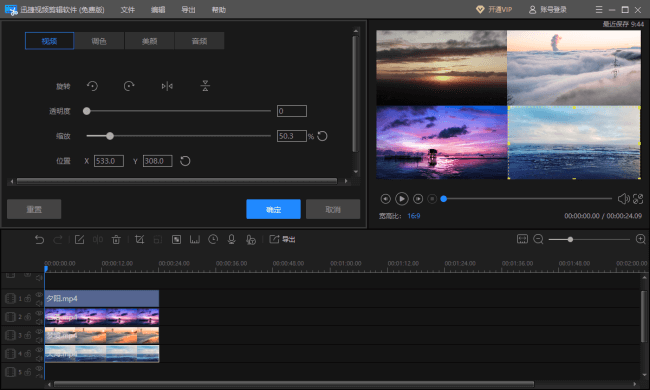The image size is (650, 390).
Task: Hide track 4 with eye icon
Action: pyautogui.click(x=39, y=350)
